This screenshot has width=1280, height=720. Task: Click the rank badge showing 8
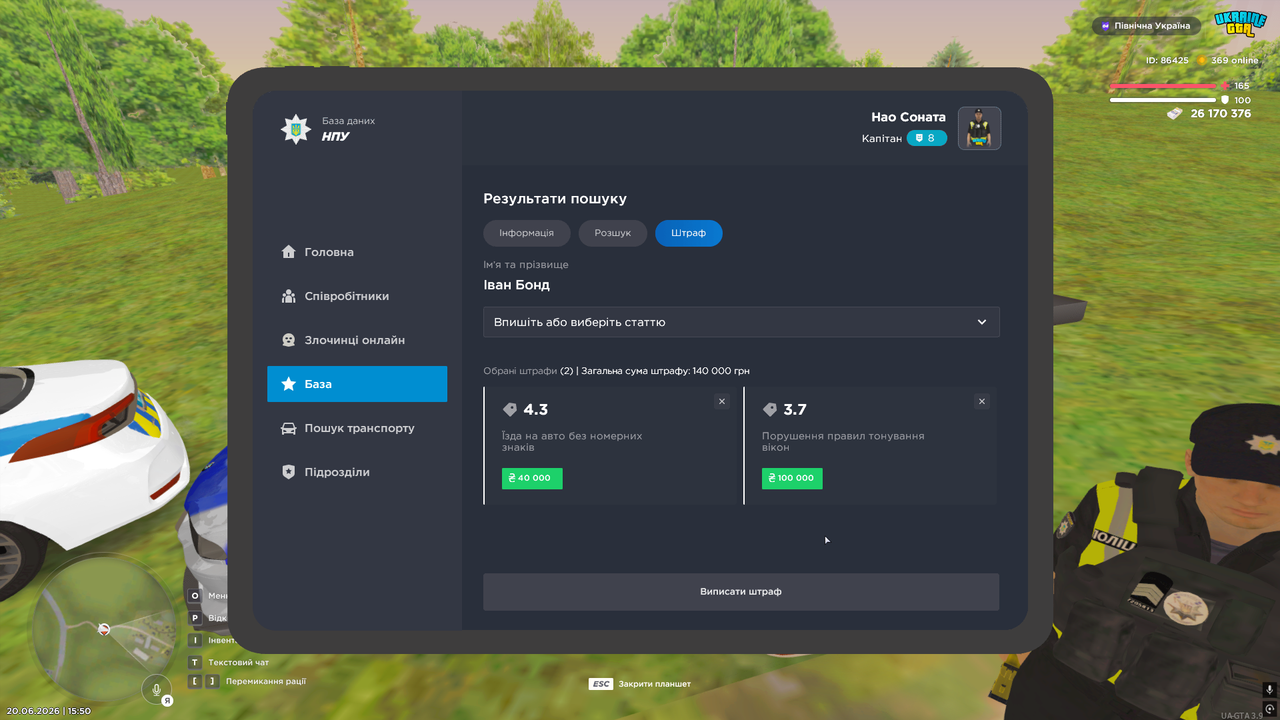pos(926,138)
